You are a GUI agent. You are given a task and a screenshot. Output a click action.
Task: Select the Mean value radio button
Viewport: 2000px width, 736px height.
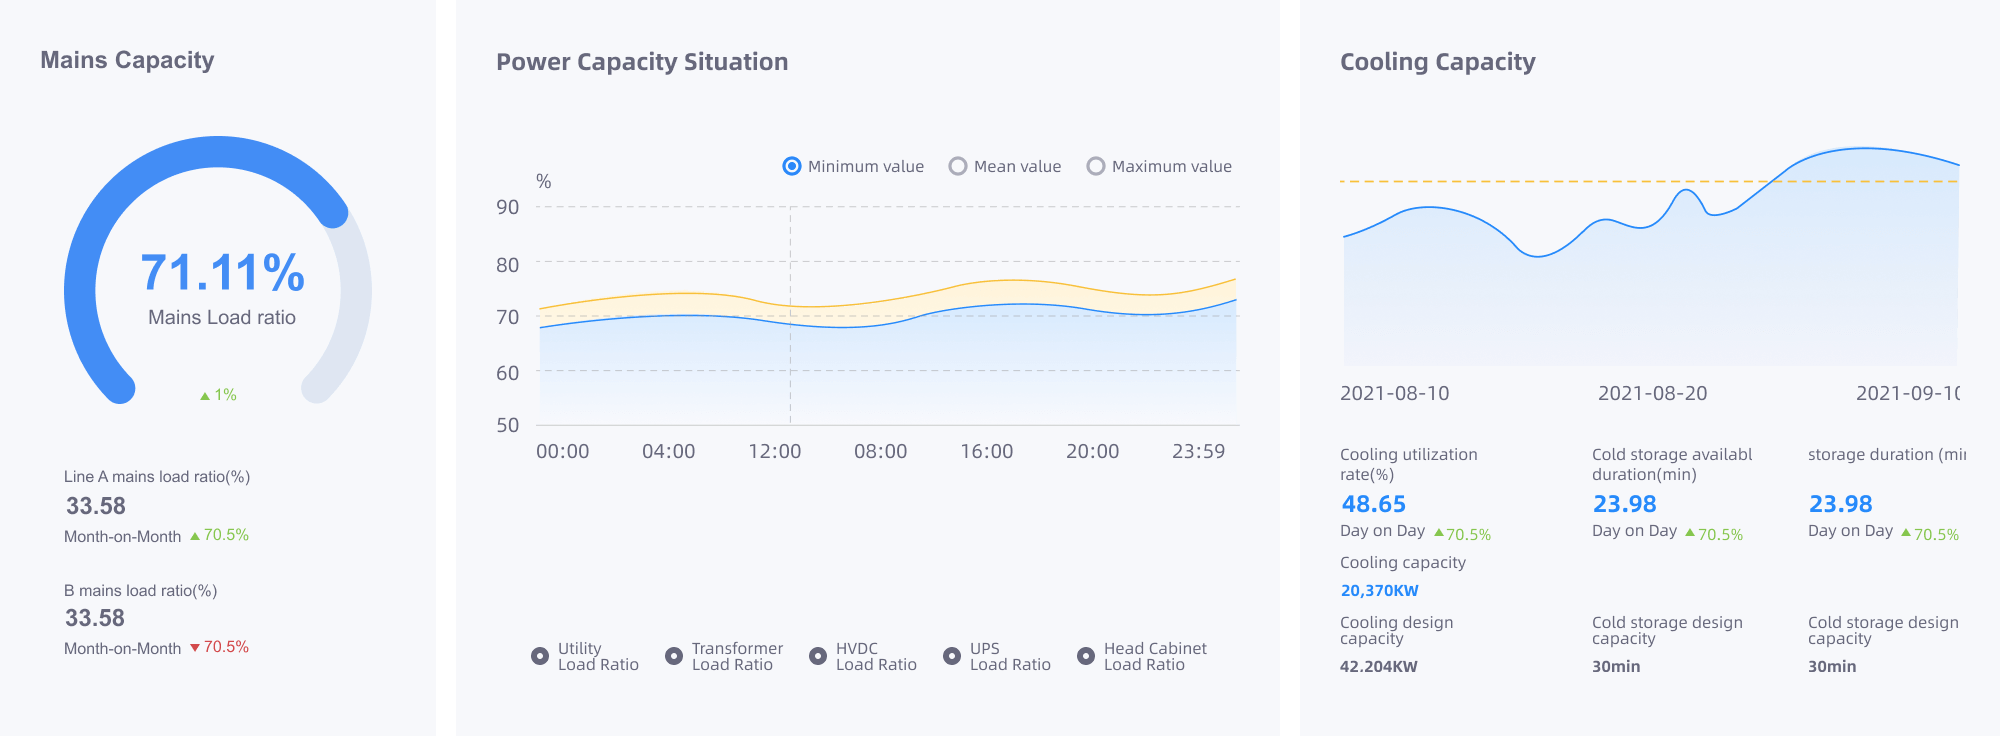[x=958, y=166]
